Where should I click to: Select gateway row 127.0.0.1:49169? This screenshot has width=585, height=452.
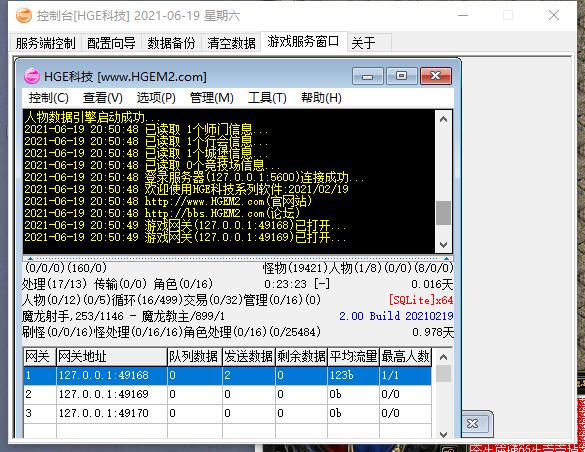pyautogui.click(x=227, y=394)
